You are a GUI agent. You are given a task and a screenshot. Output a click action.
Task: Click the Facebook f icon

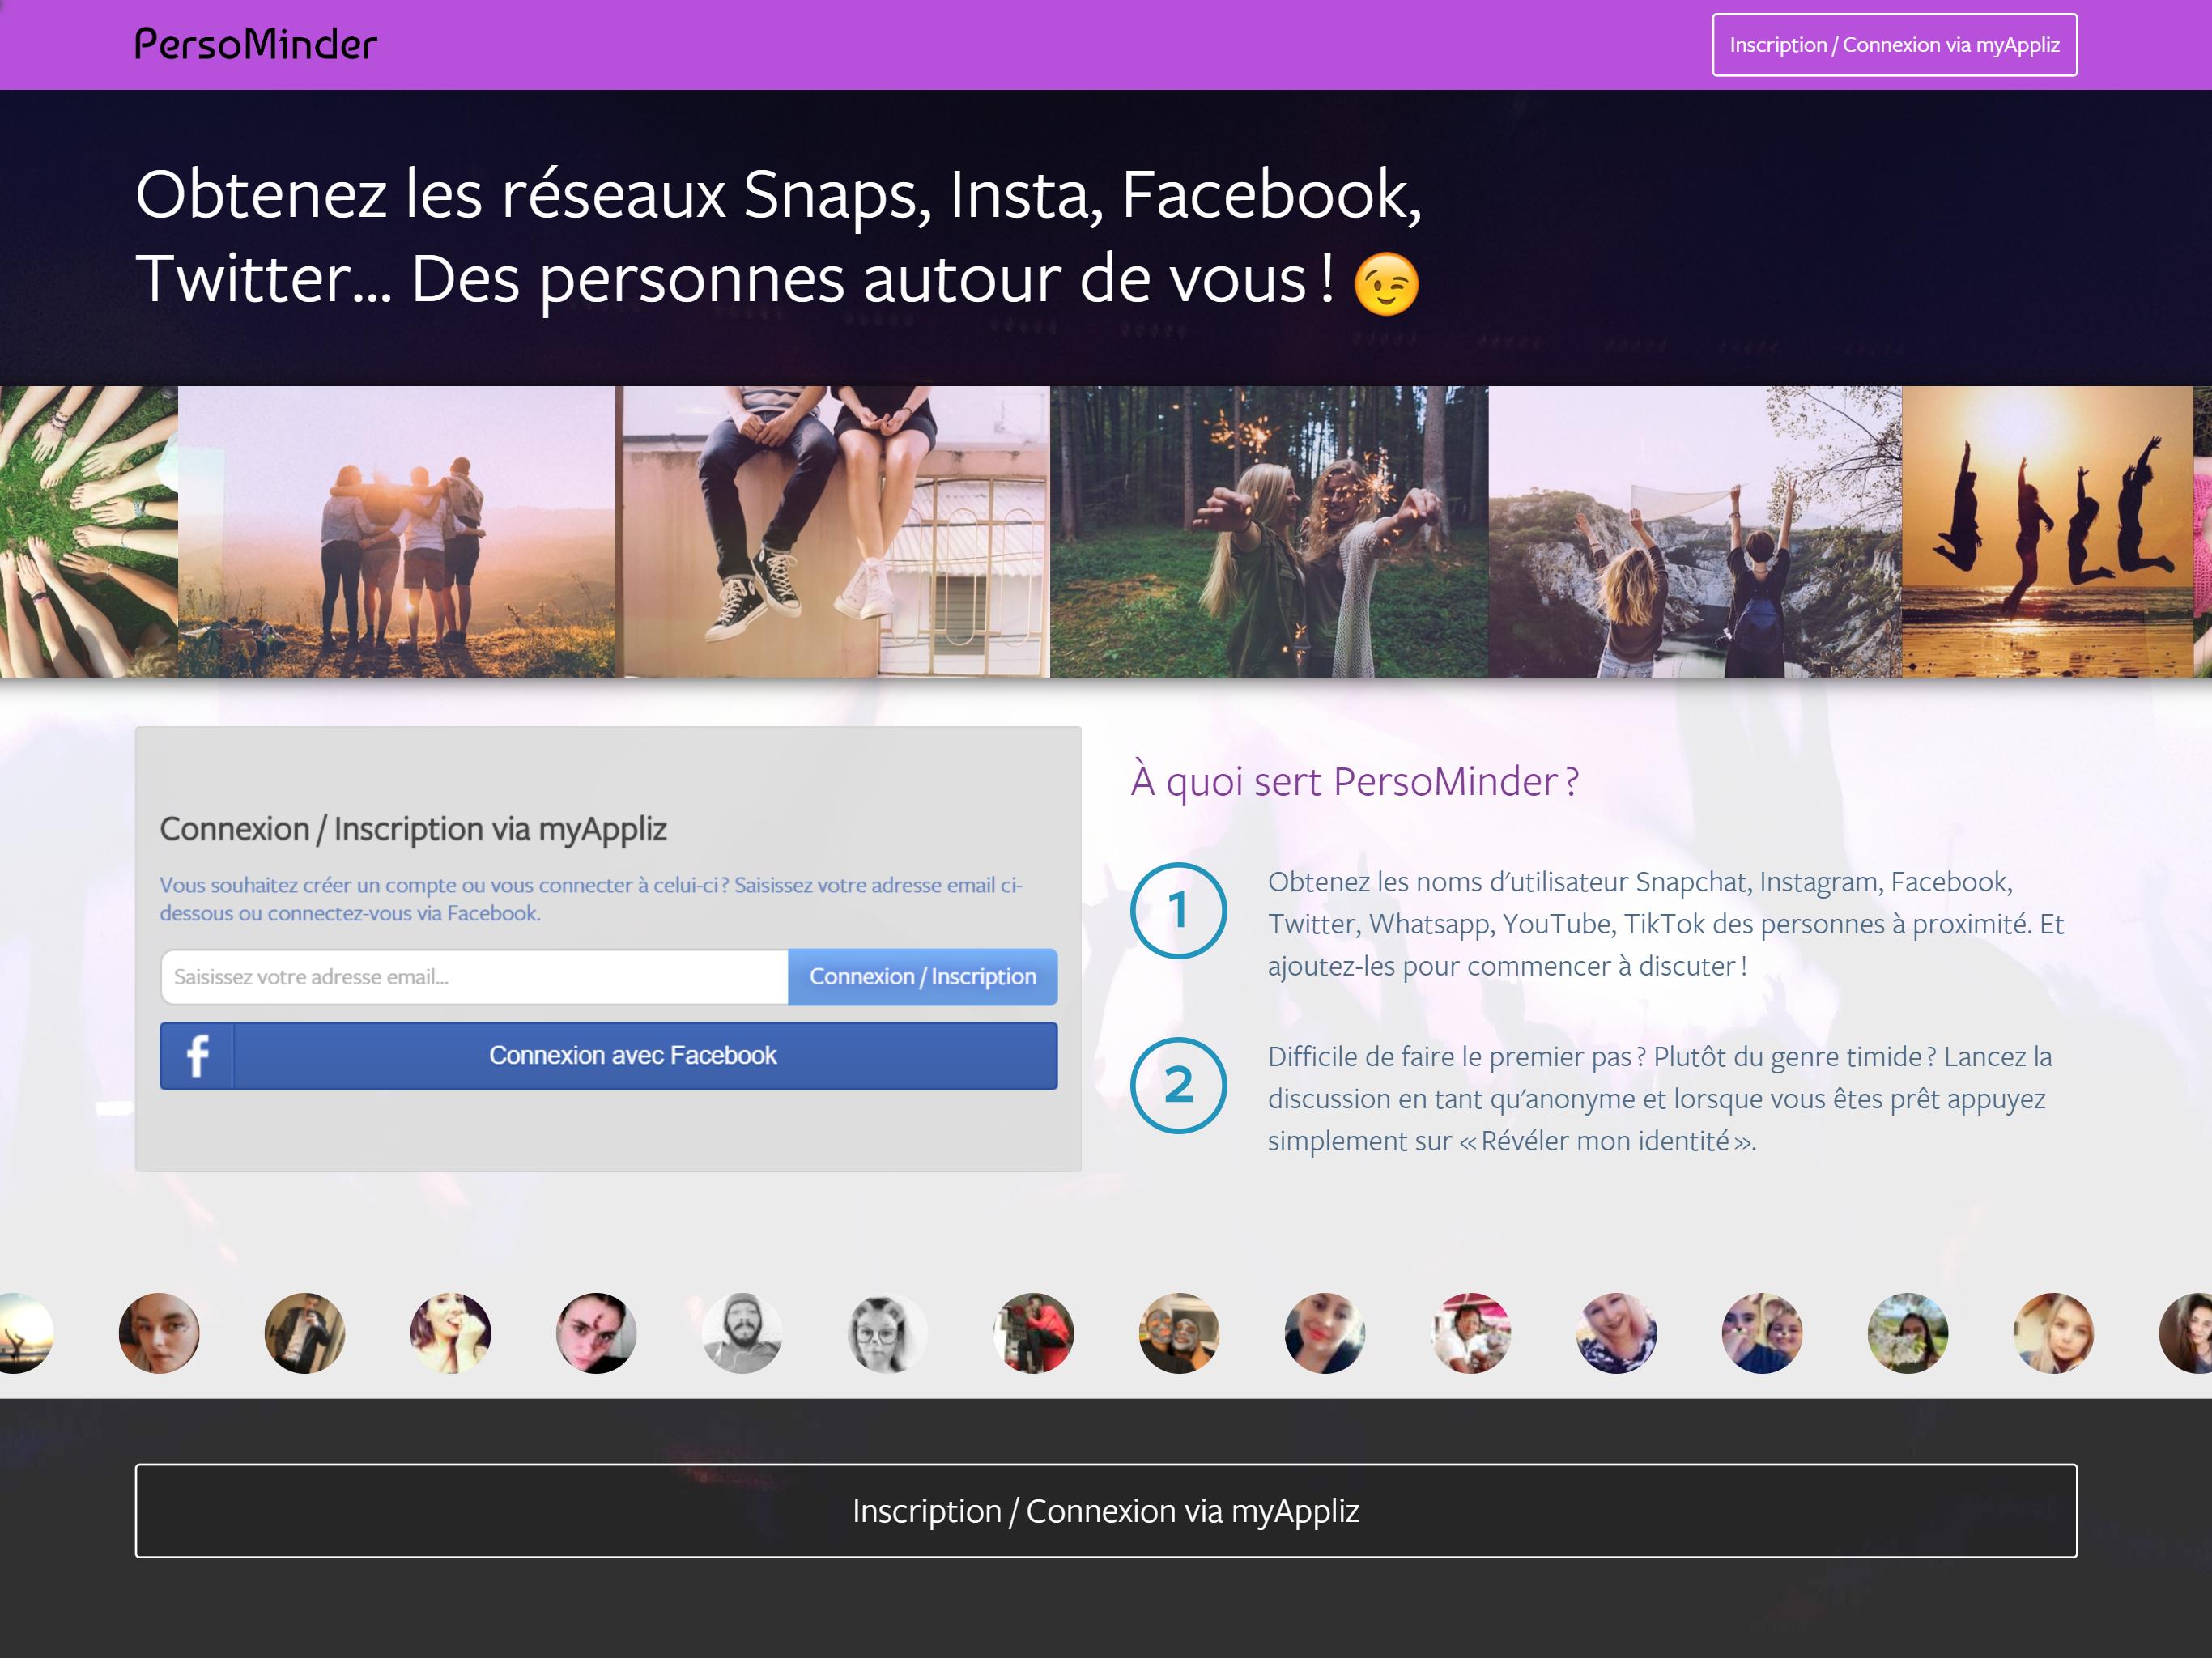tap(197, 1055)
